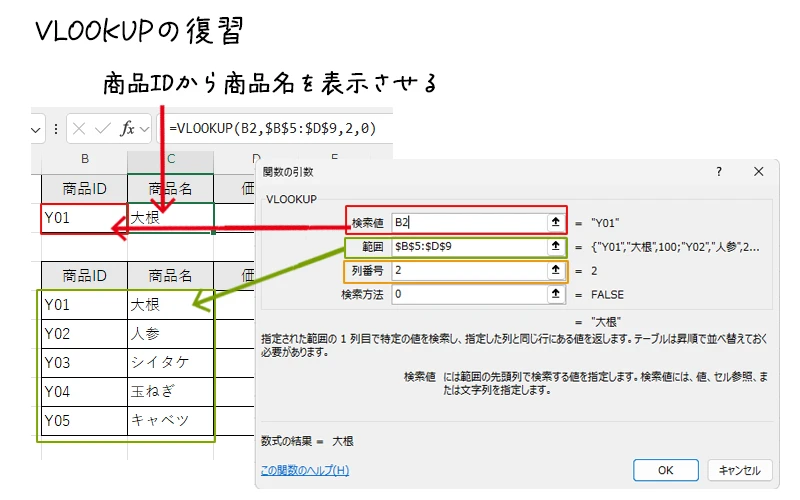This screenshot has width=800, height=500.
Task: Click the top 商品名 header cell
Action: [x=170, y=189]
